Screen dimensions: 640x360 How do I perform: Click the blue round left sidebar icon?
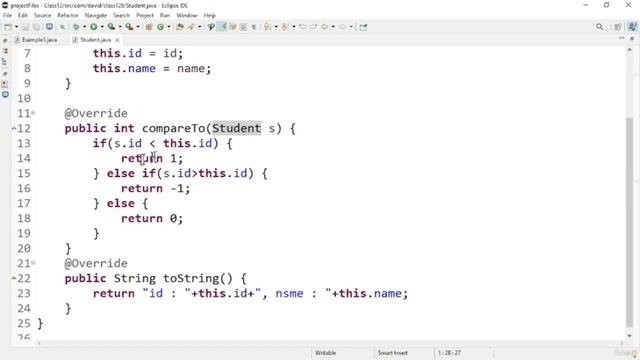click(5, 95)
